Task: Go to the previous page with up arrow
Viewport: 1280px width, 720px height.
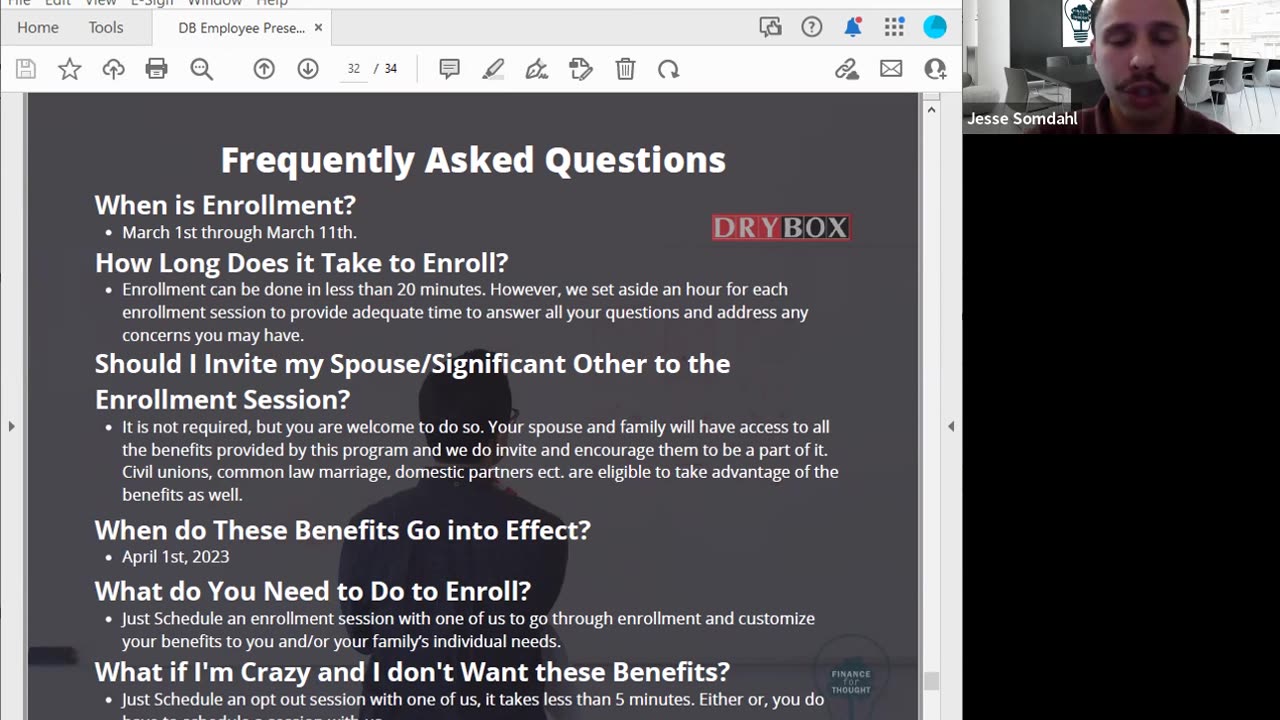Action: coord(264,69)
